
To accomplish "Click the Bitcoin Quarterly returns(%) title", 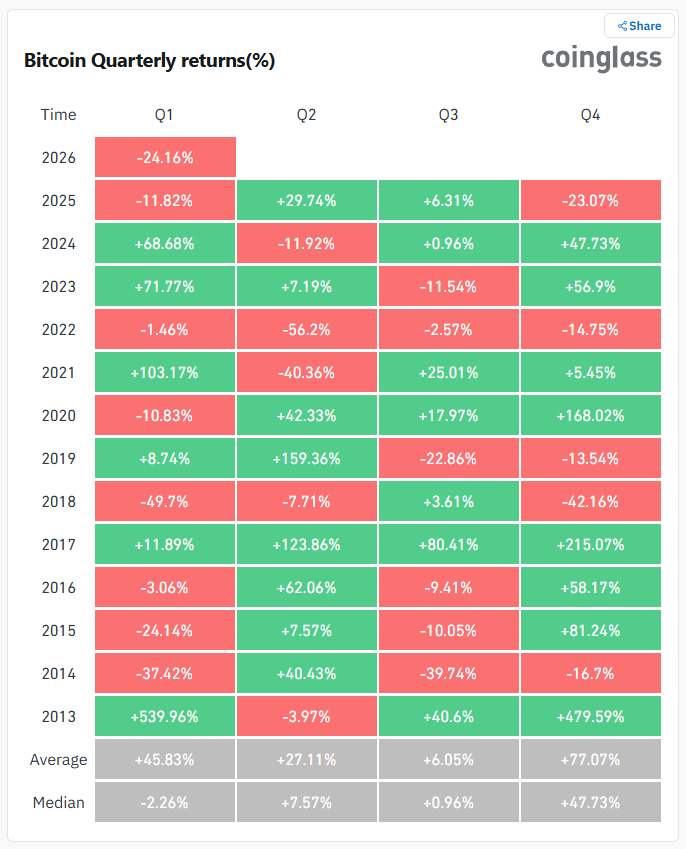I will 149,61.
